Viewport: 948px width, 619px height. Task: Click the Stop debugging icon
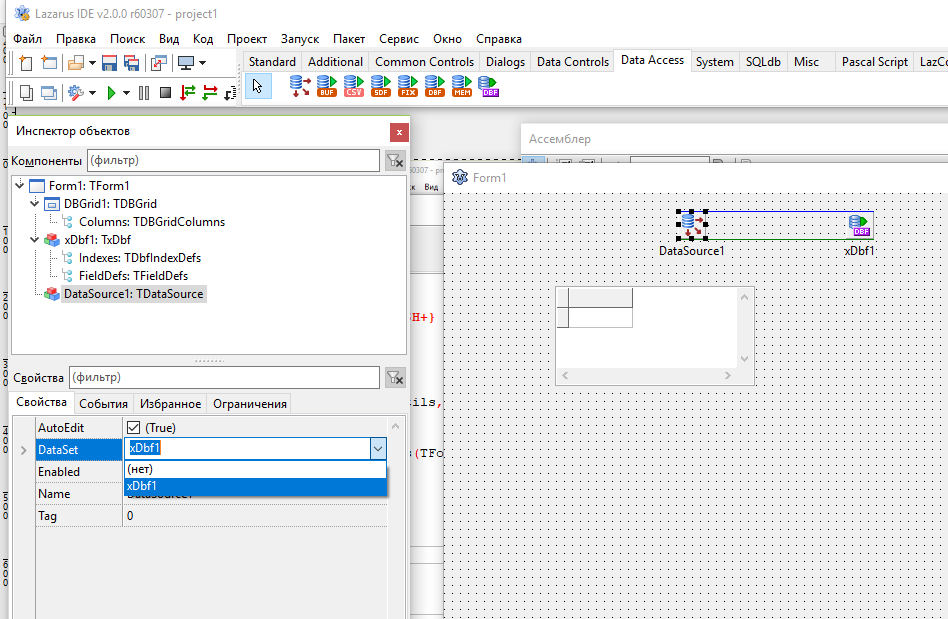pos(166,93)
